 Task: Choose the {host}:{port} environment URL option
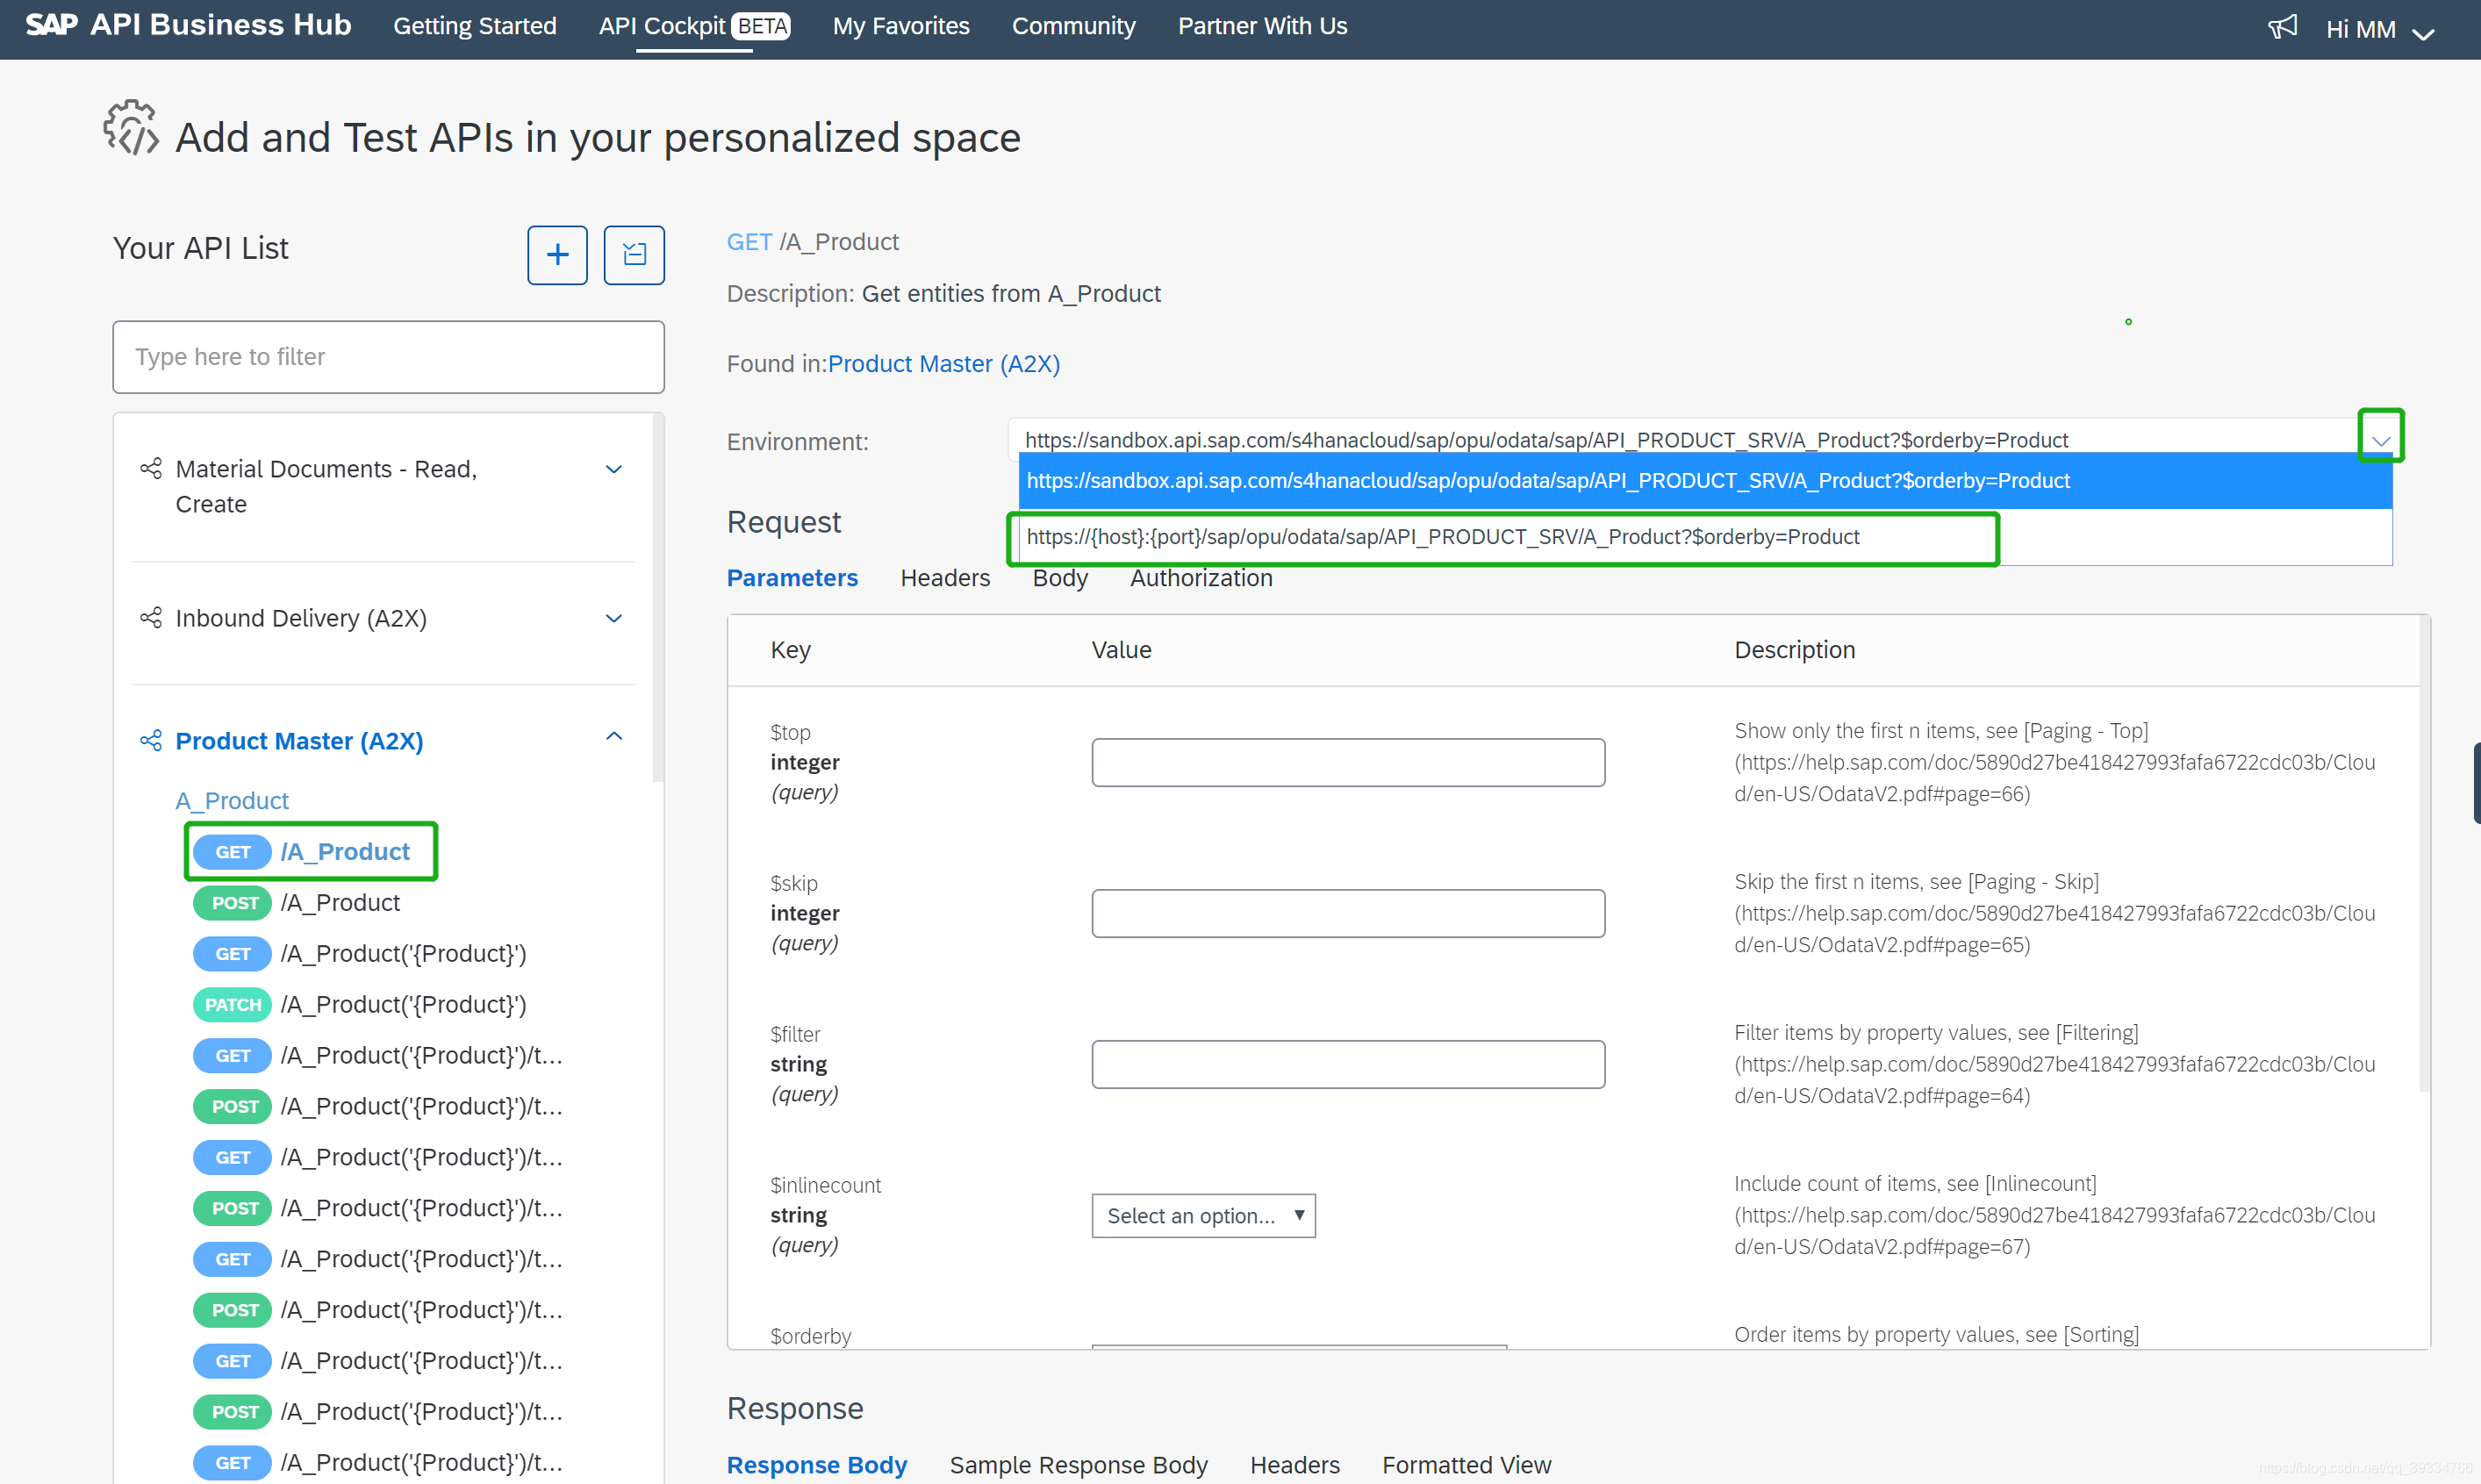click(1442, 537)
